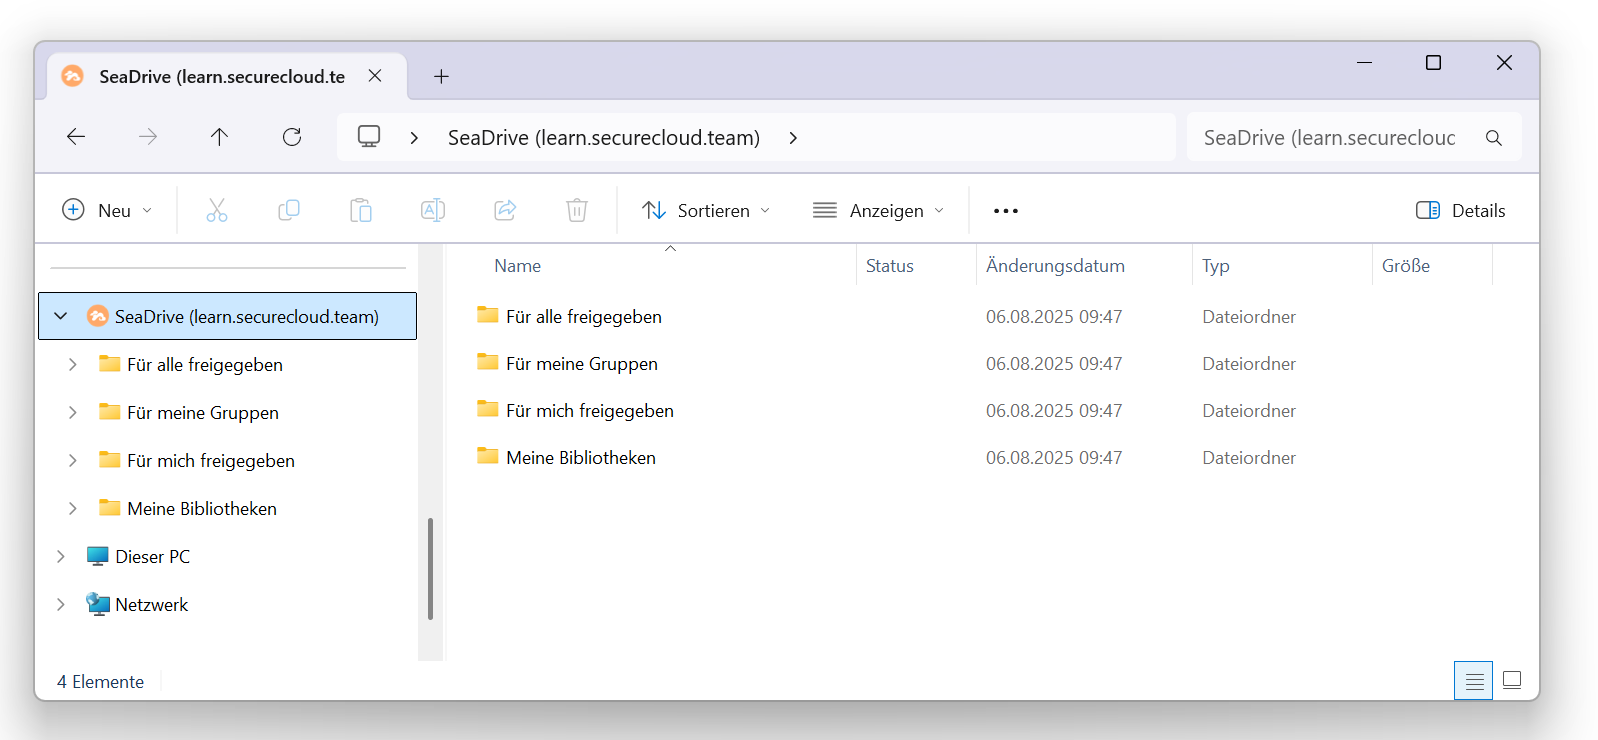Image resolution: width=1598 pixels, height=740 pixels.
Task: Click date of Meine Bibliotheken row
Action: [1054, 458]
